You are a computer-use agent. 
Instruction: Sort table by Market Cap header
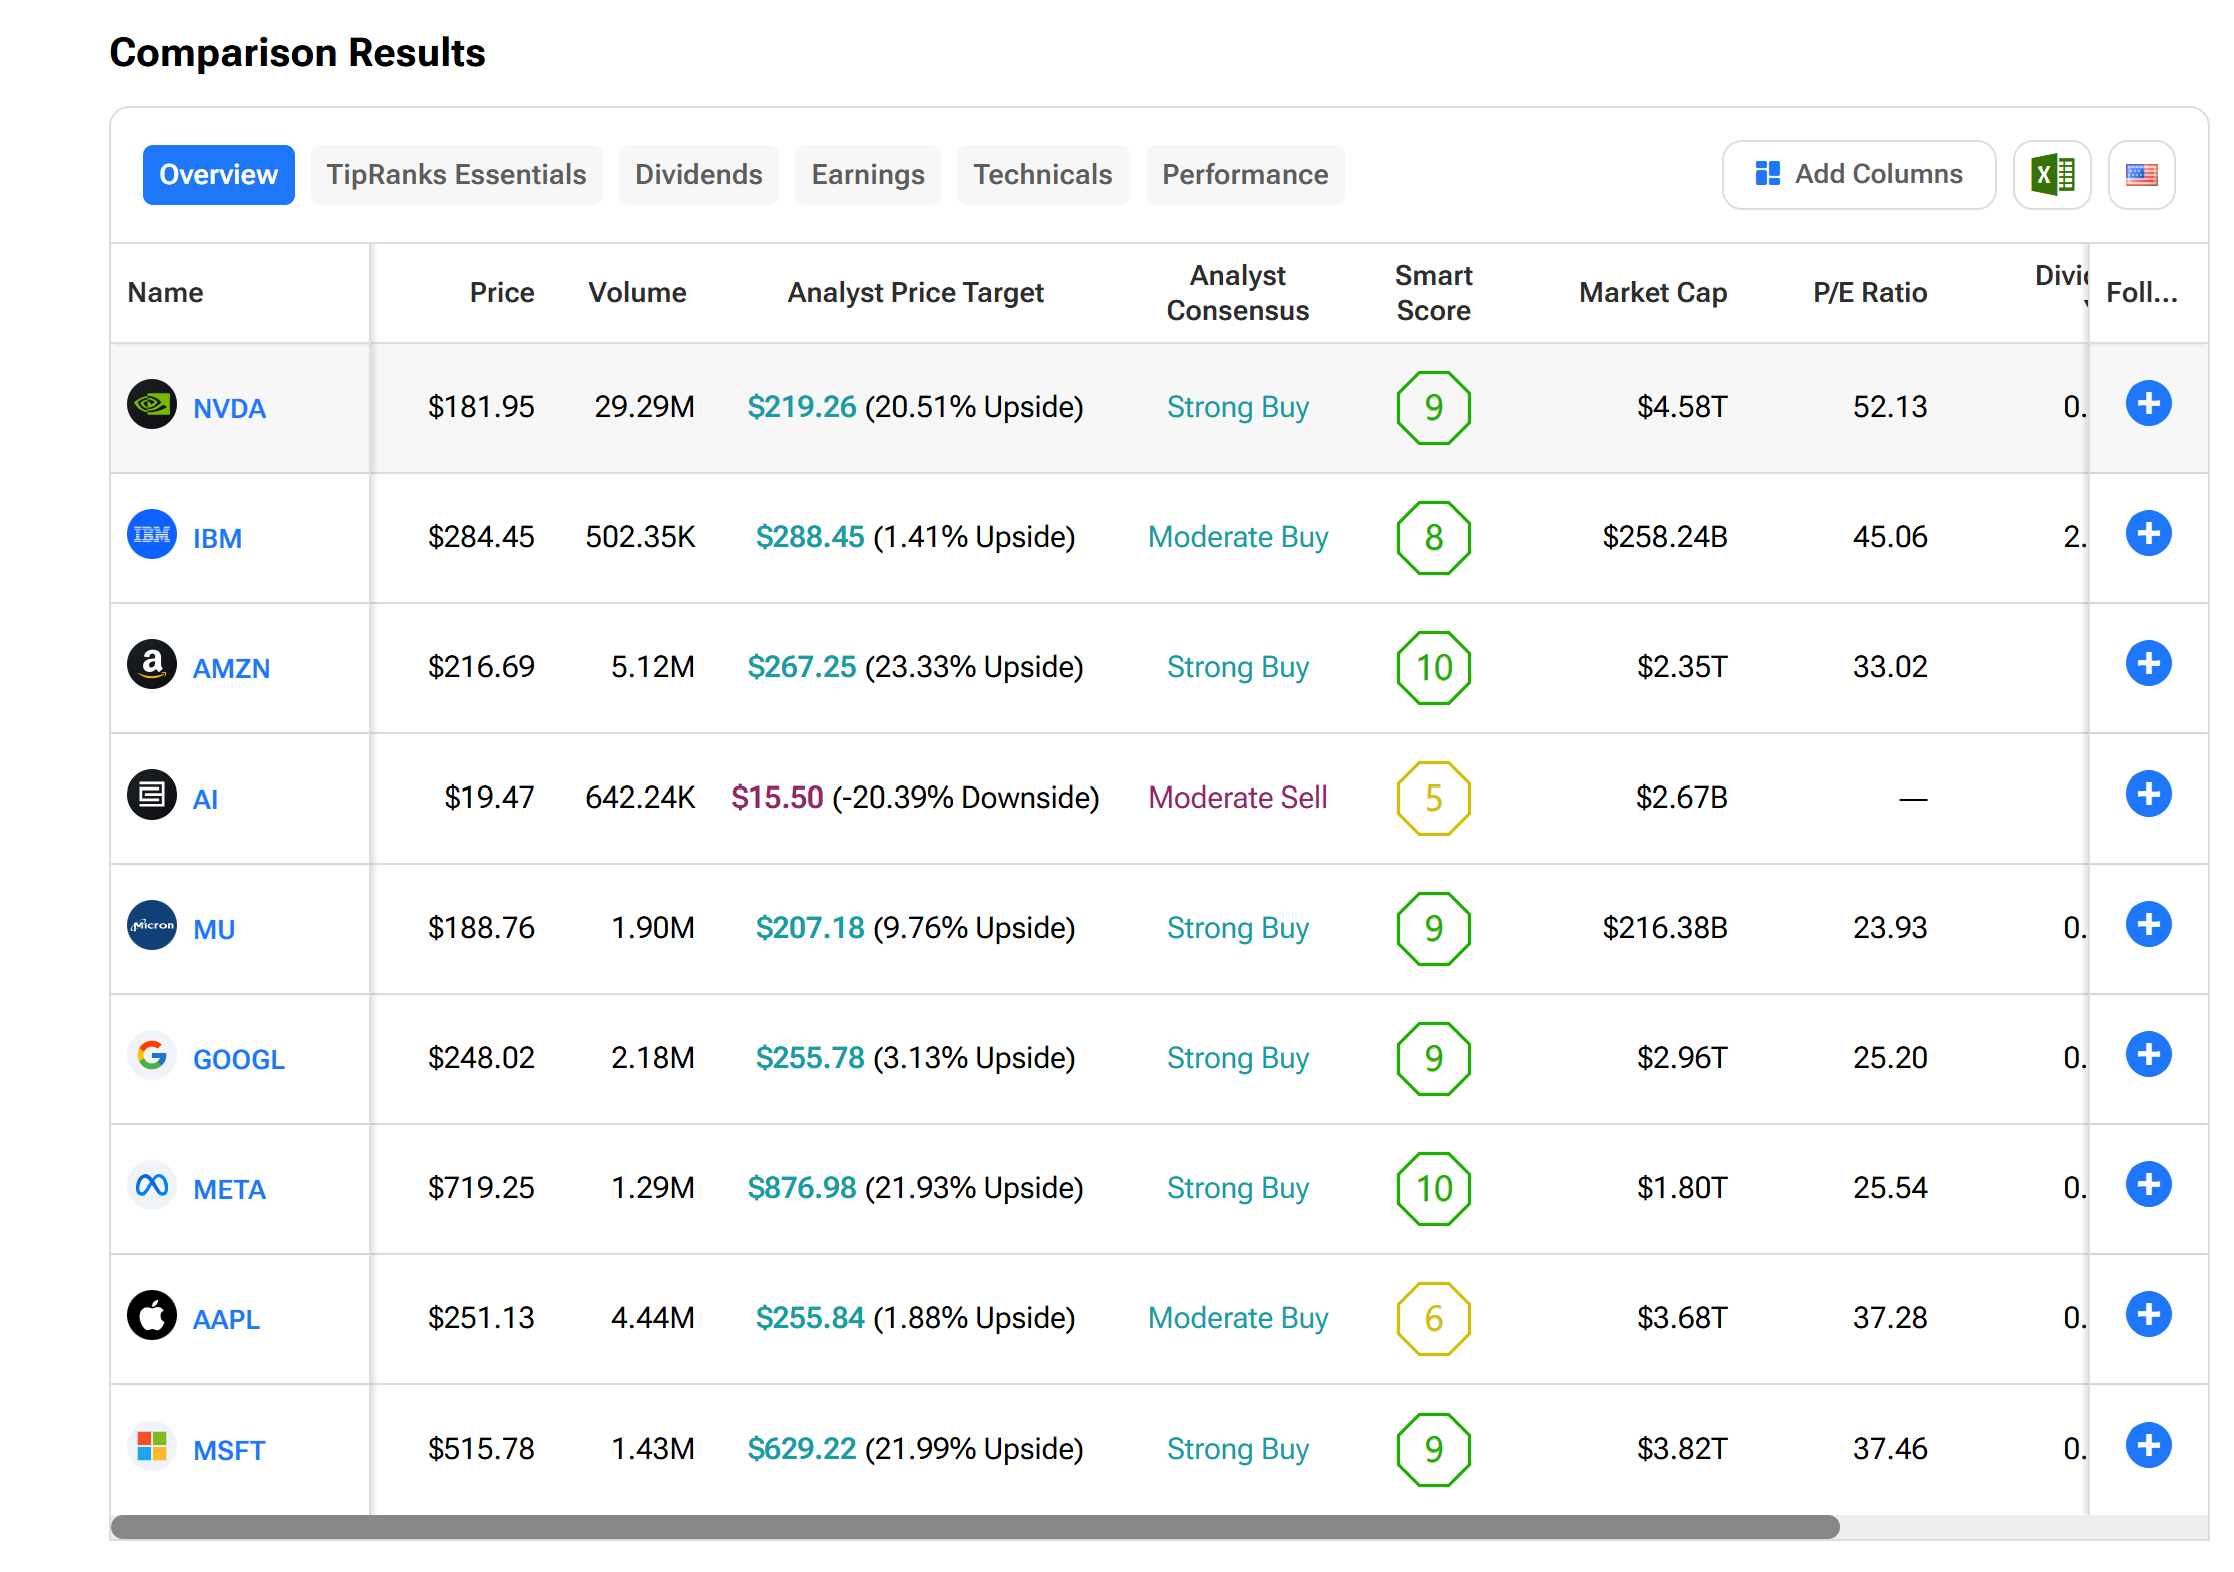pos(1652,293)
